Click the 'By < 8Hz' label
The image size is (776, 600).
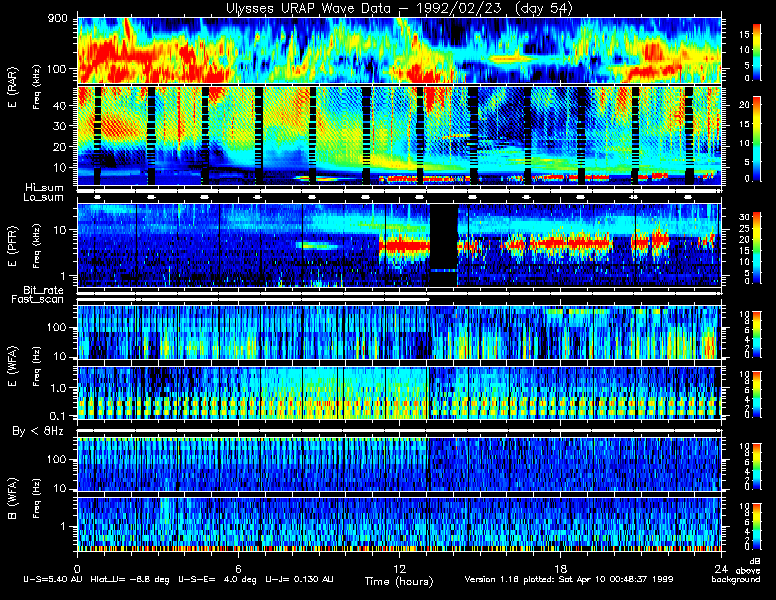(38, 431)
